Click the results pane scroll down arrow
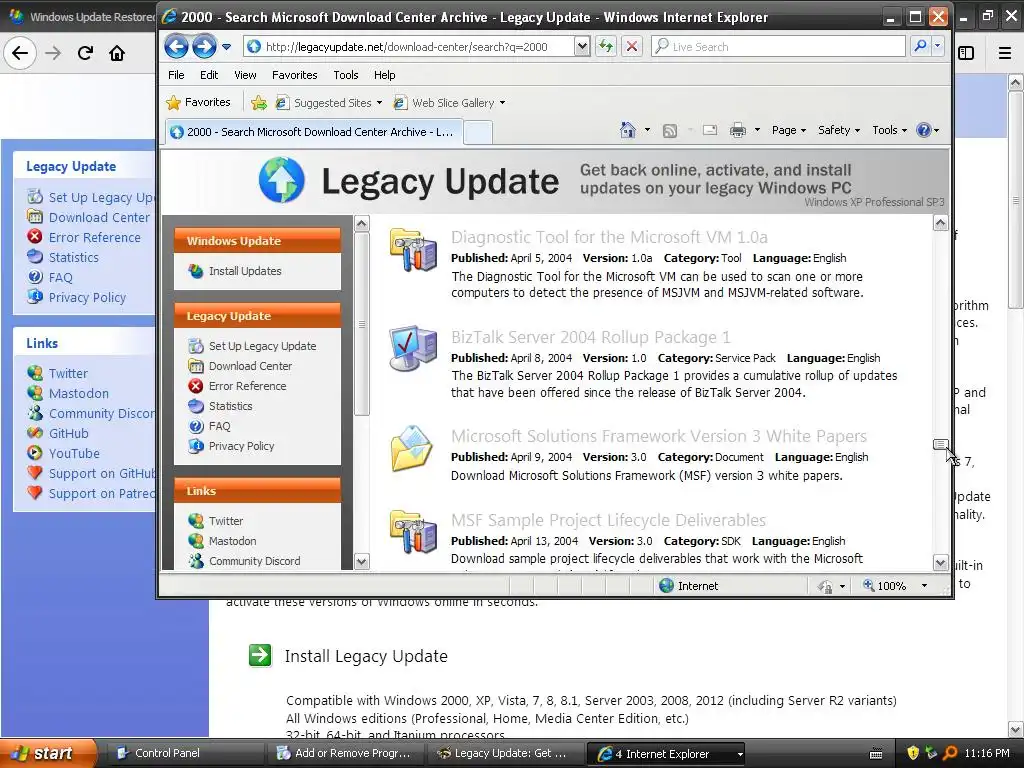Viewport: 1024px width, 768px height. click(x=940, y=562)
